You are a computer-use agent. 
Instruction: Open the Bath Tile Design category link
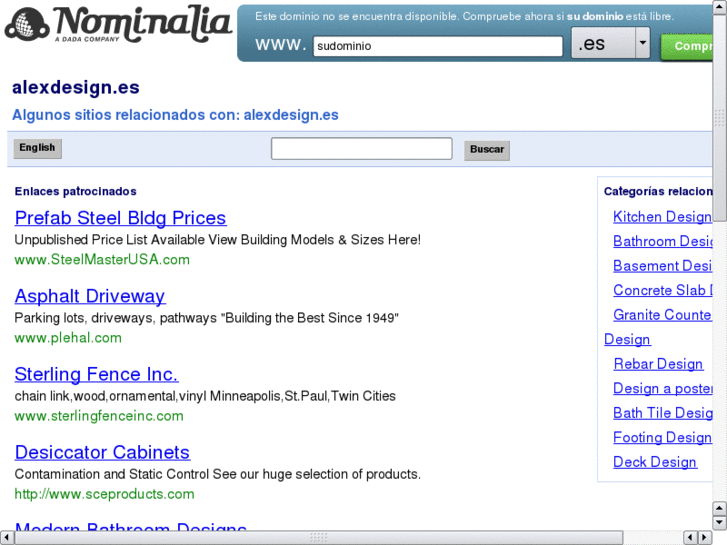[x=663, y=413]
